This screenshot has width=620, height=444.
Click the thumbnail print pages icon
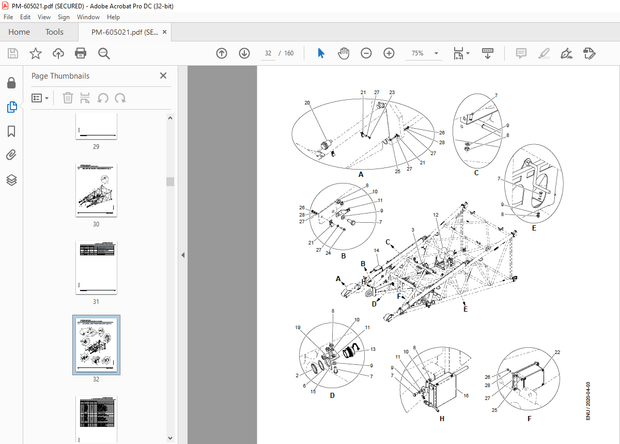click(85, 98)
